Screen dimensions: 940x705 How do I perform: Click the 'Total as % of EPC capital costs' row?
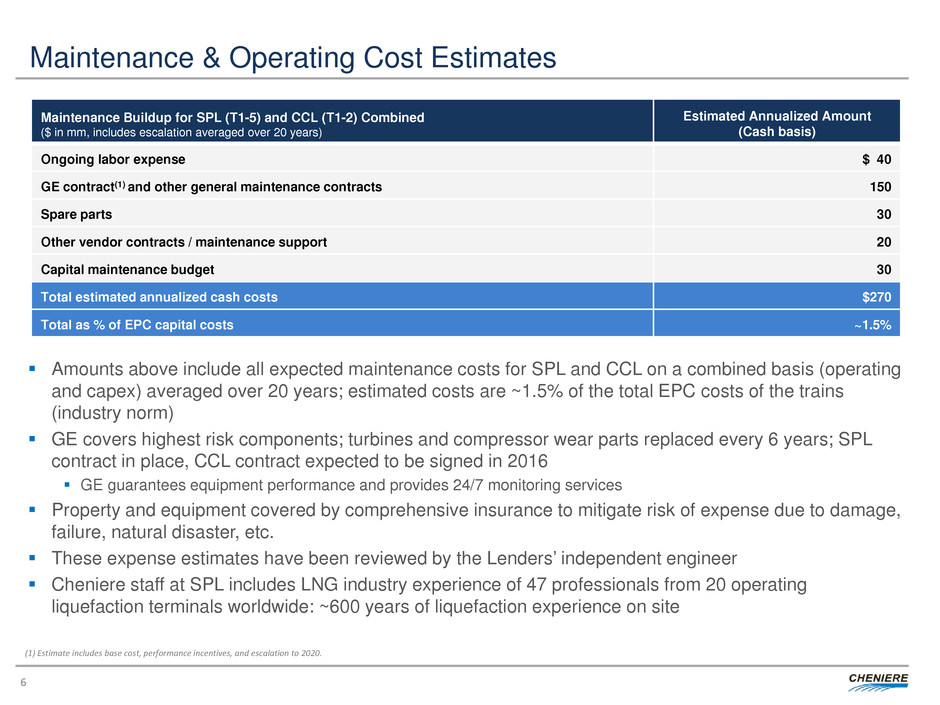[x=138, y=324]
